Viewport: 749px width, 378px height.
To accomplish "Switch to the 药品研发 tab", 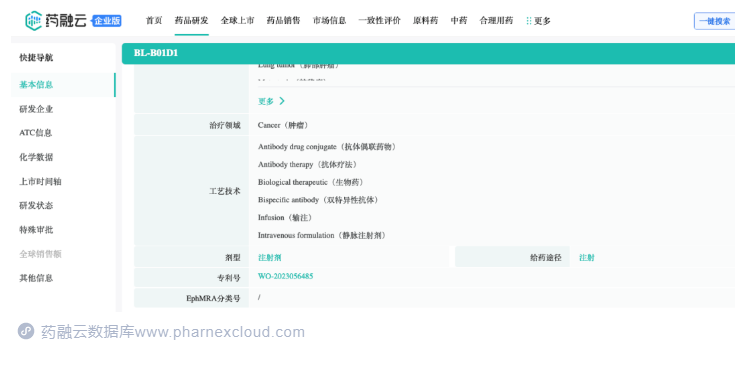I will [x=191, y=21].
